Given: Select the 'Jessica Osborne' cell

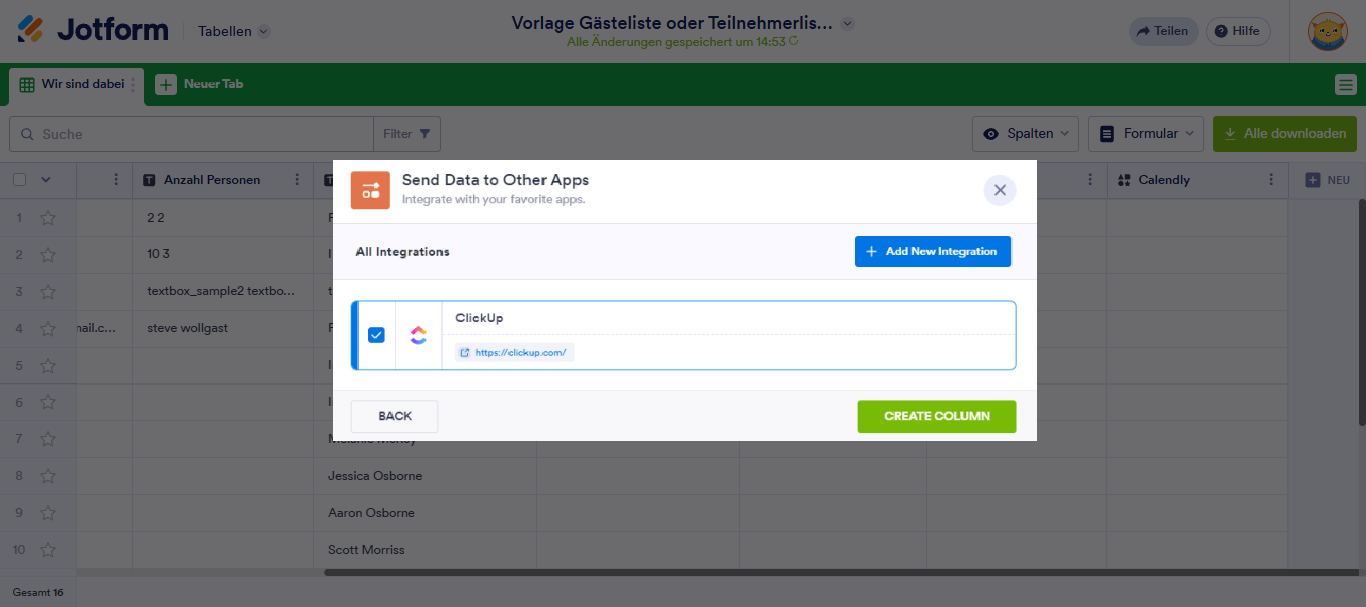Looking at the screenshot, I should coord(425,476).
